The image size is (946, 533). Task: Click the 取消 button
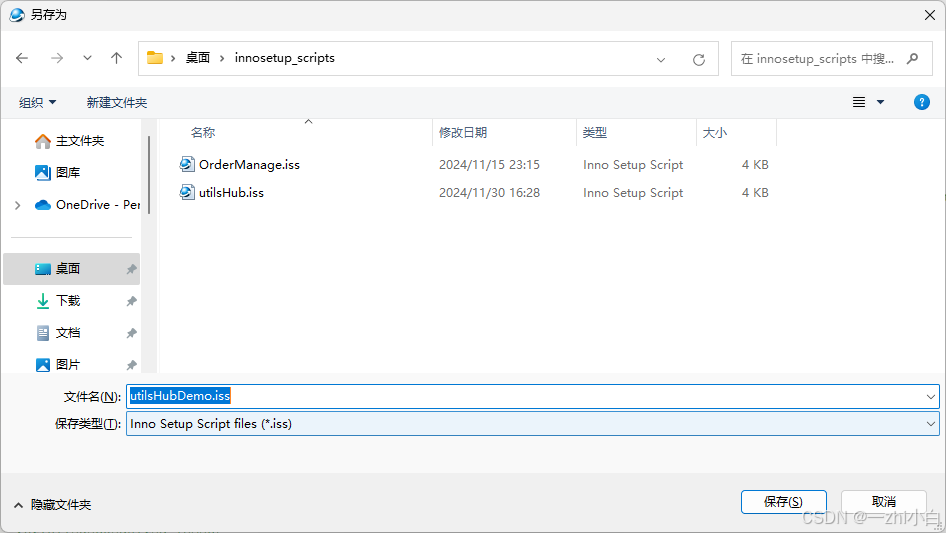click(x=884, y=502)
